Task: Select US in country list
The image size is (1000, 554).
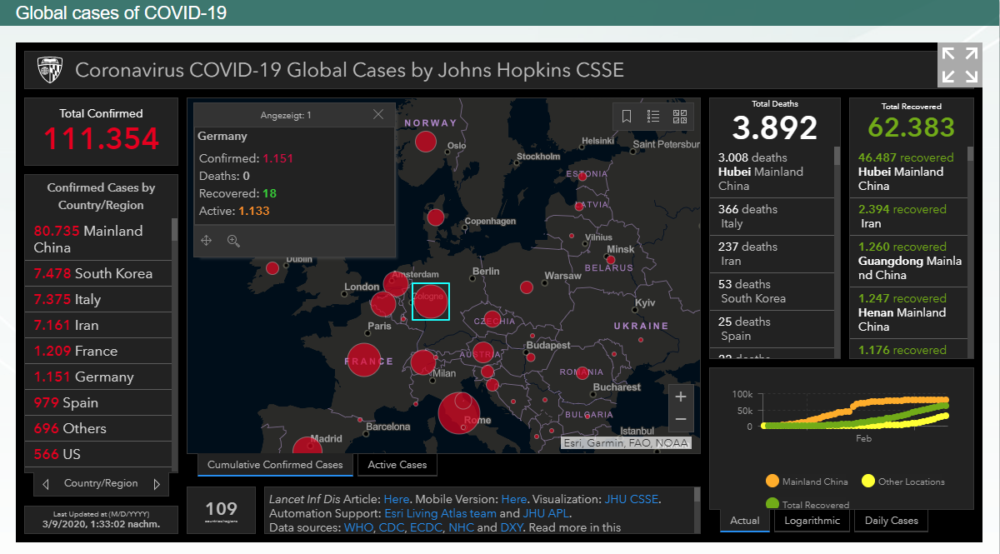Action: tap(98, 454)
